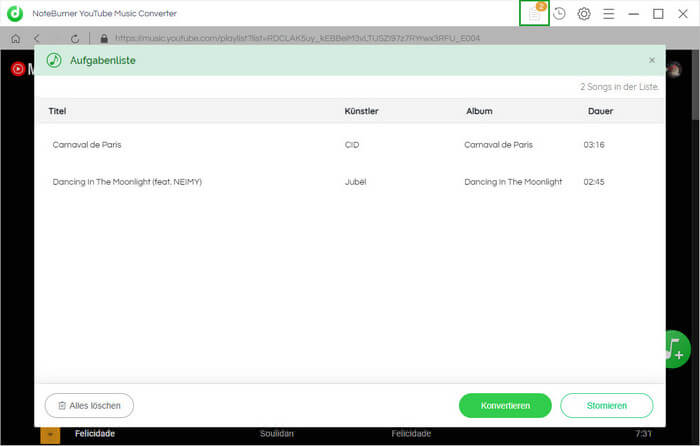Click duration 03:16
Screen dimensions: 700x446
[x=594, y=145]
